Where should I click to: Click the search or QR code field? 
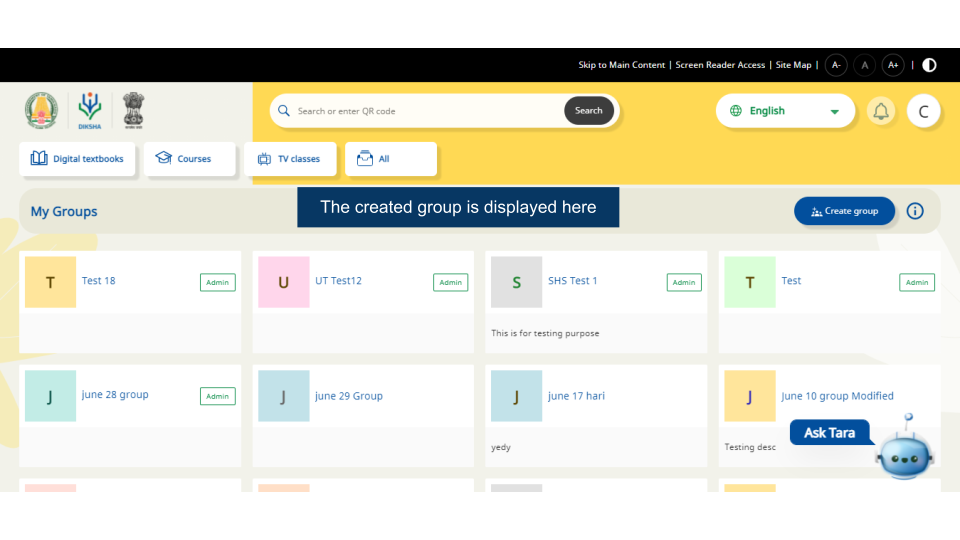point(425,111)
